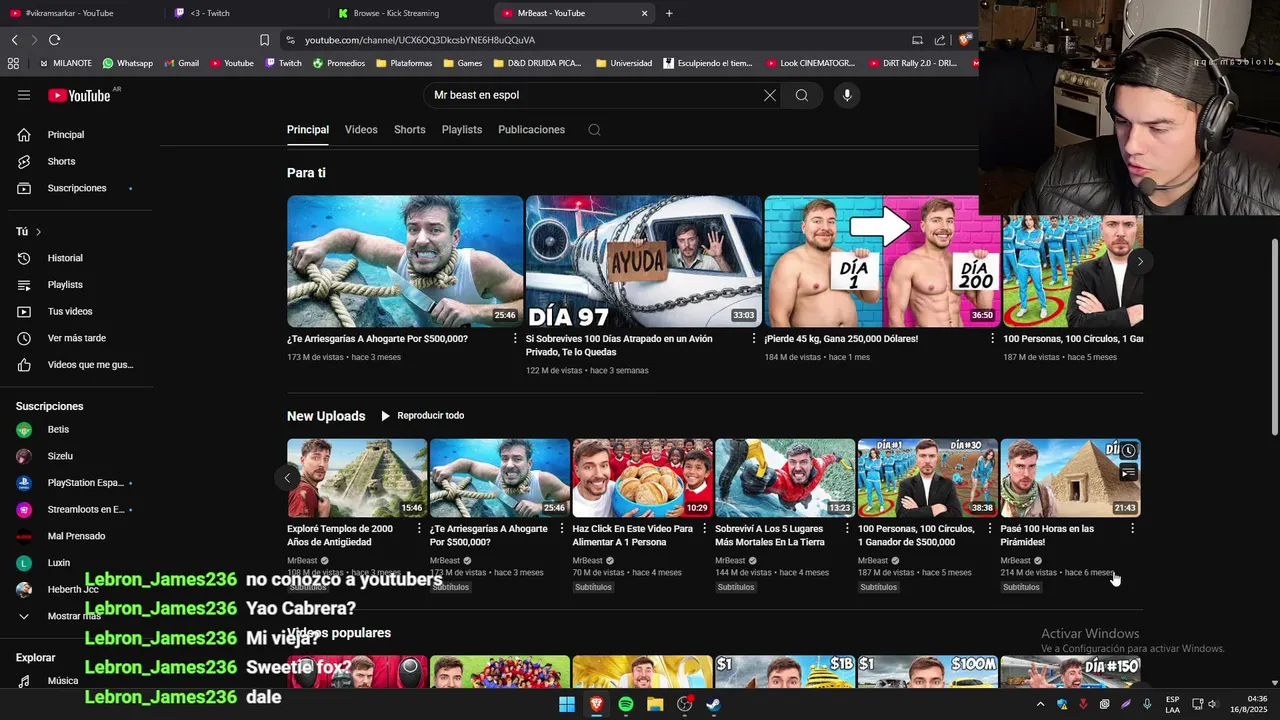Switch to the Shorts tab
The width and height of the screenshot is (1280, 720).
pos(410,130)
